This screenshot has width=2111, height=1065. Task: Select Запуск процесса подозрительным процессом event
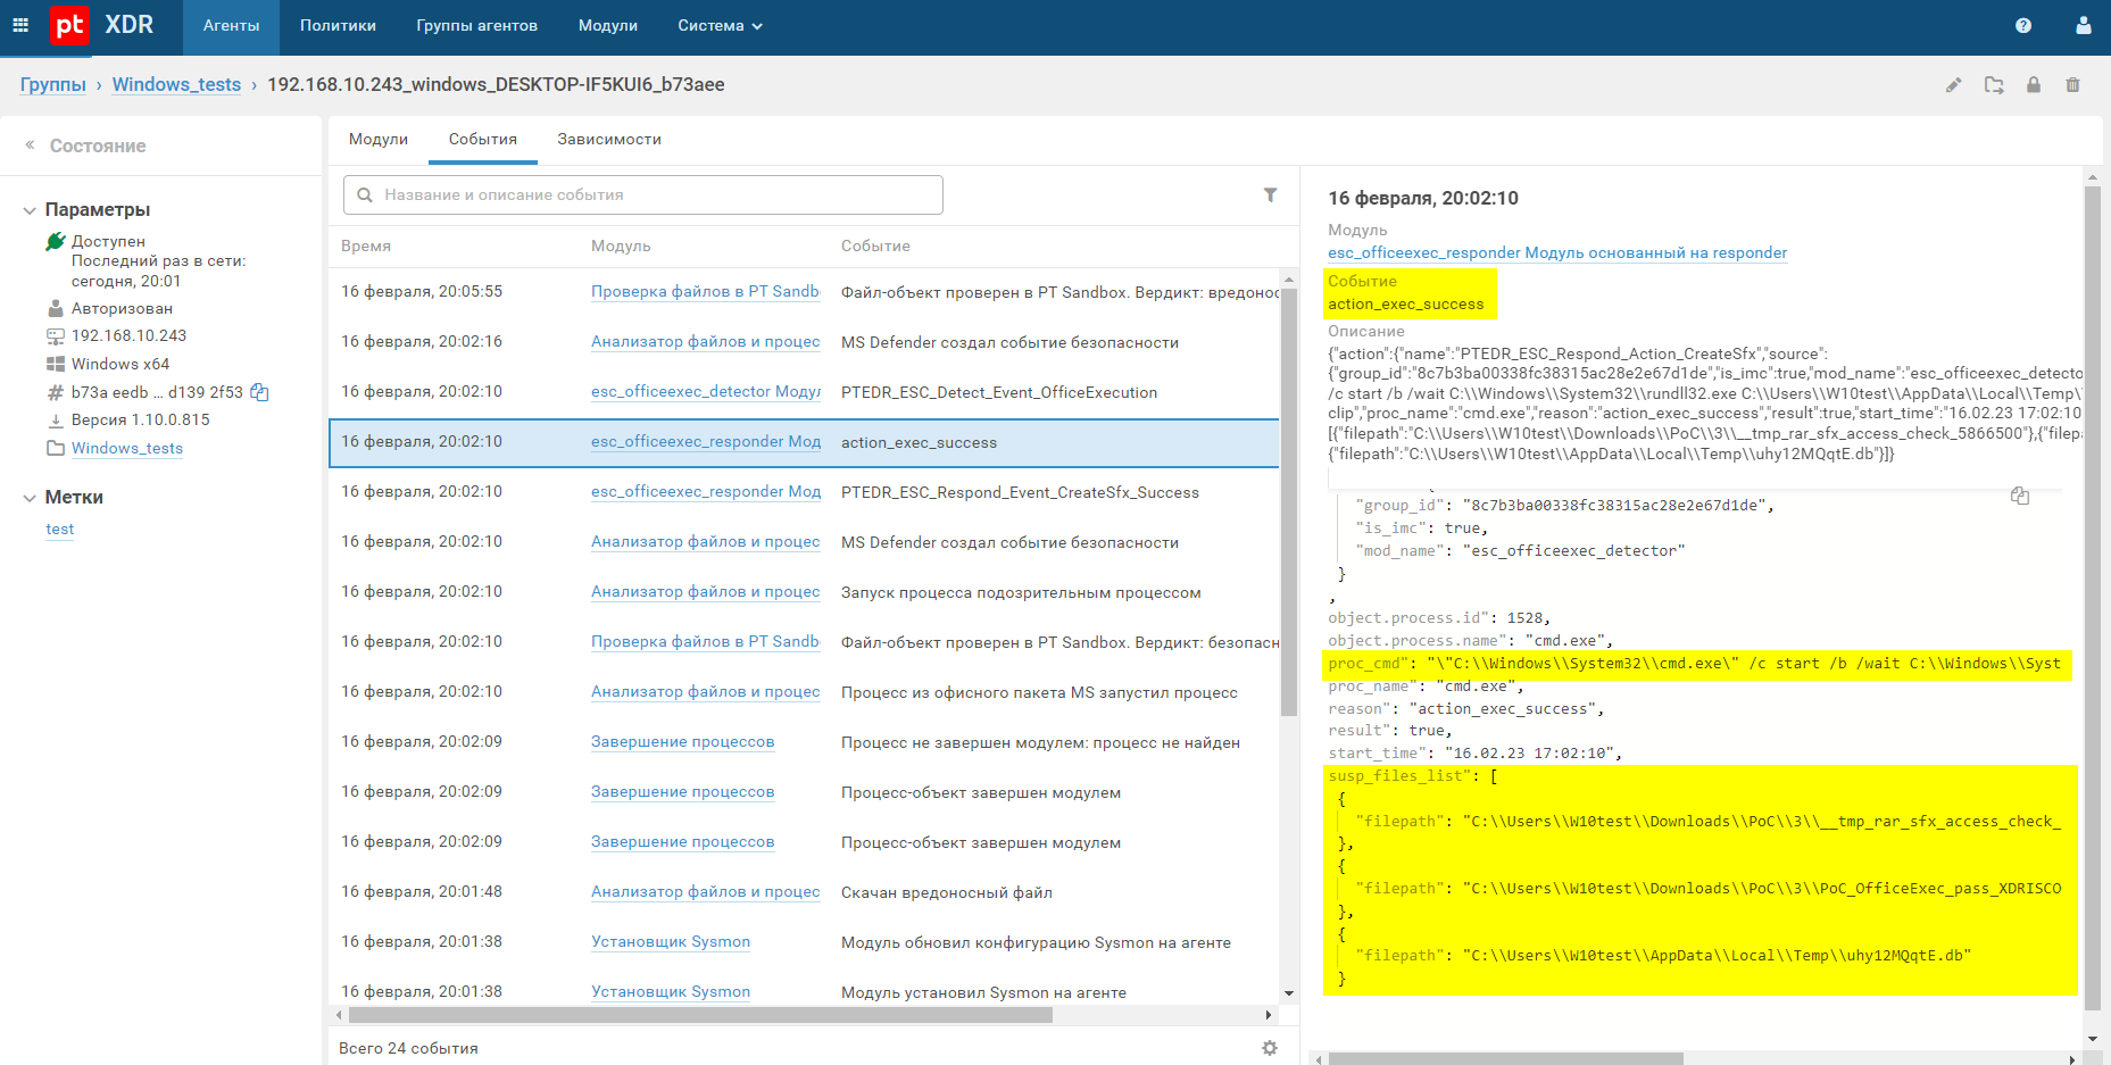pos(804,592)
